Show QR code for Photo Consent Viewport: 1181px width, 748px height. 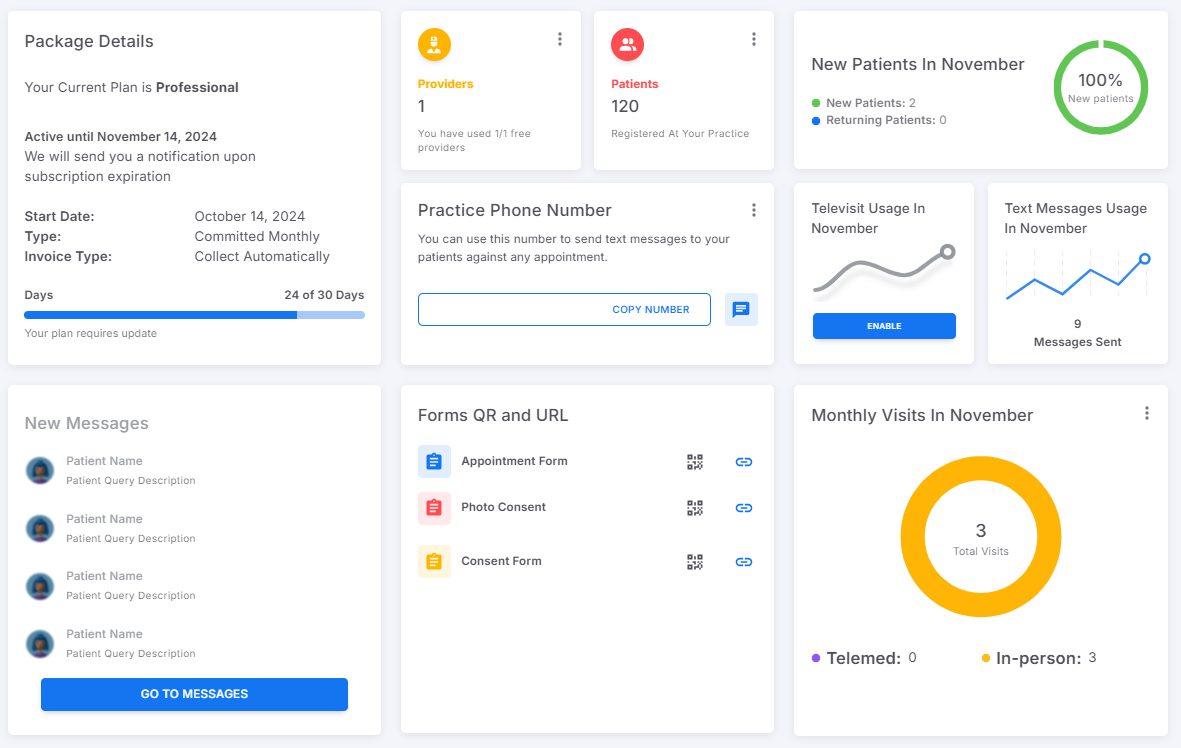coord(694,508)
